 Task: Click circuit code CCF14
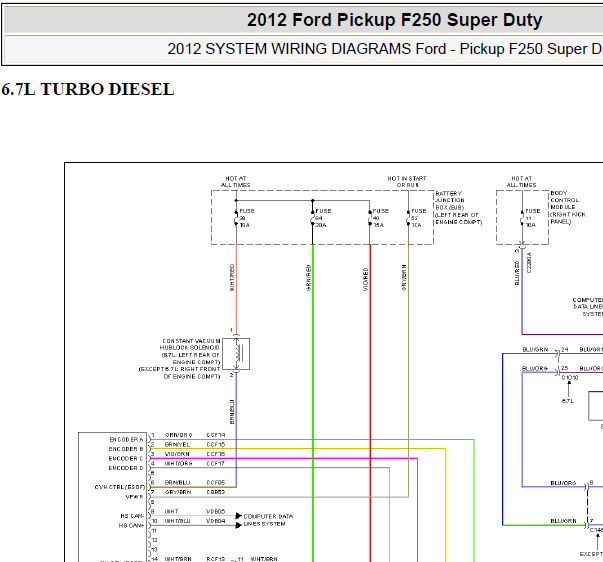(216, 435)
